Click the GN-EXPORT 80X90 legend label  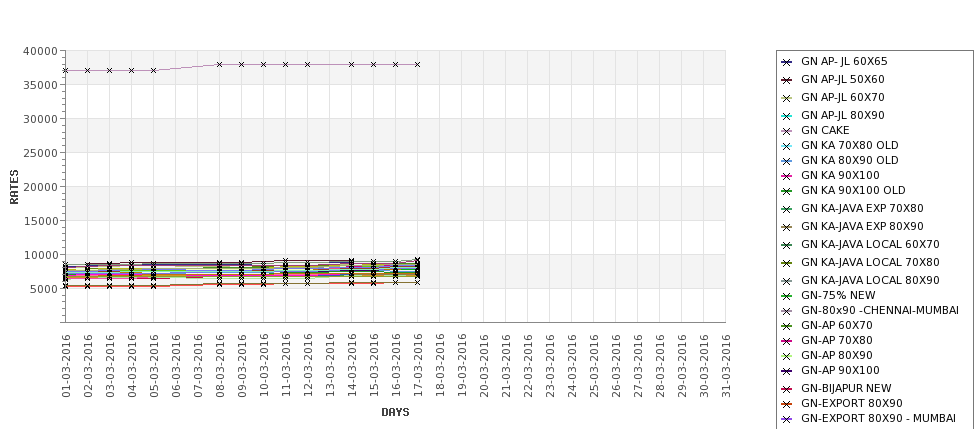click(x=852, y=404)
